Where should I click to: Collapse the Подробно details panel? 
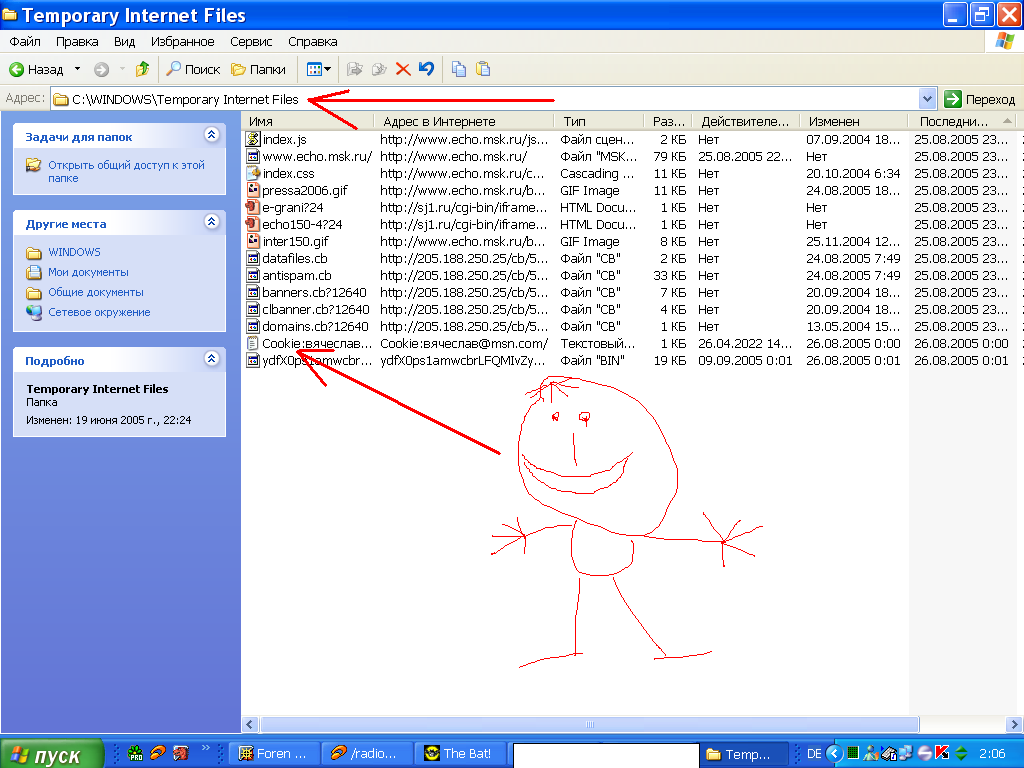coord(212,358)
